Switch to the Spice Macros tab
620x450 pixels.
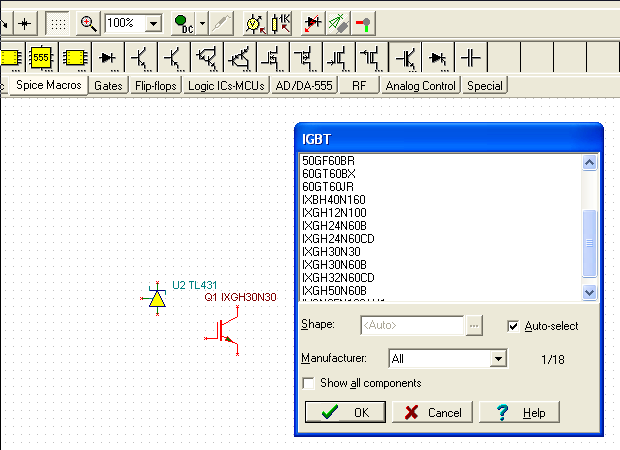[x=49, y=85]
